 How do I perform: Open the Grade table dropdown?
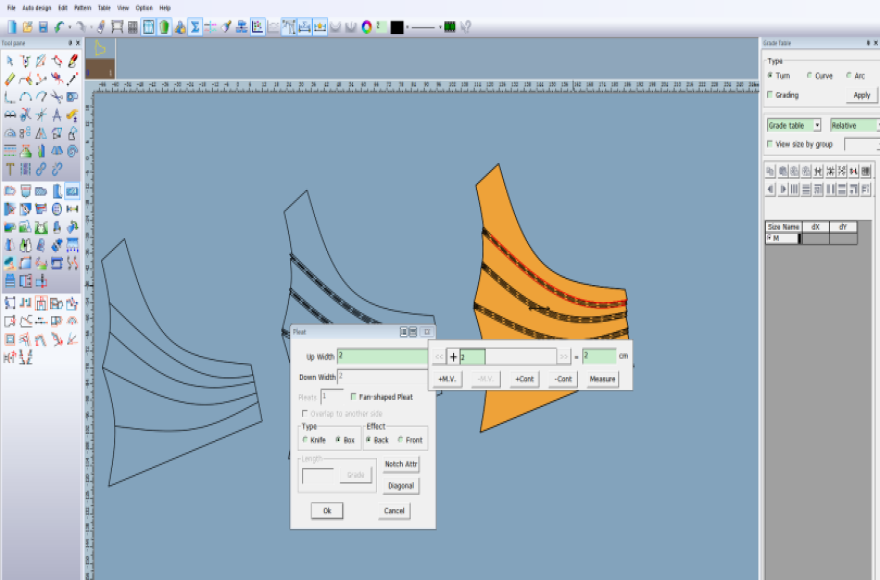coord(816,126)
